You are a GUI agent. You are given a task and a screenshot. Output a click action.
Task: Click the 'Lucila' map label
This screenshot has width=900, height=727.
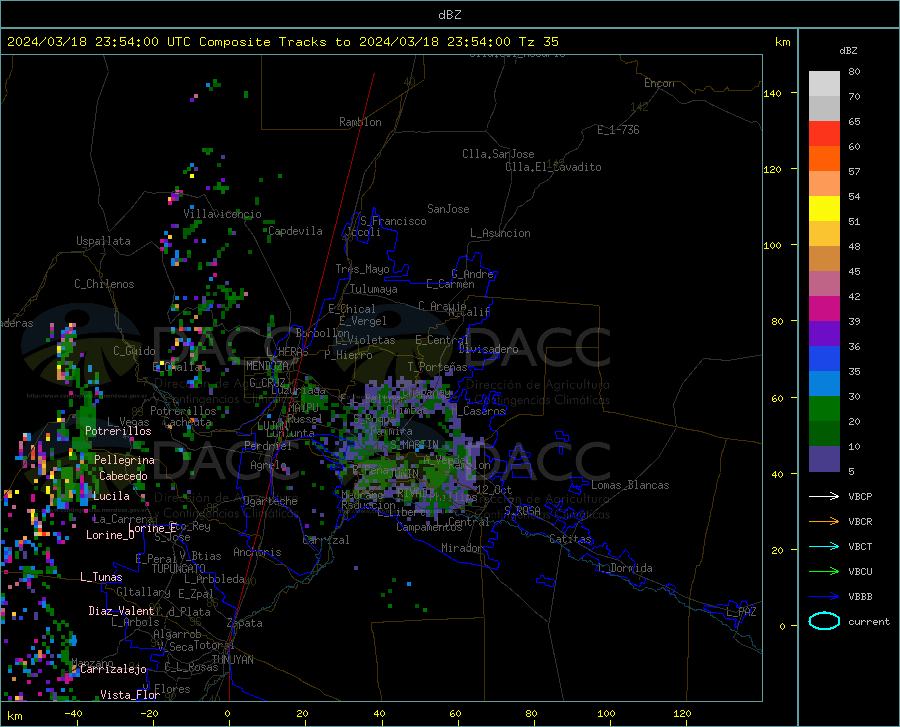pyautogui.click(x=111, y=496)
